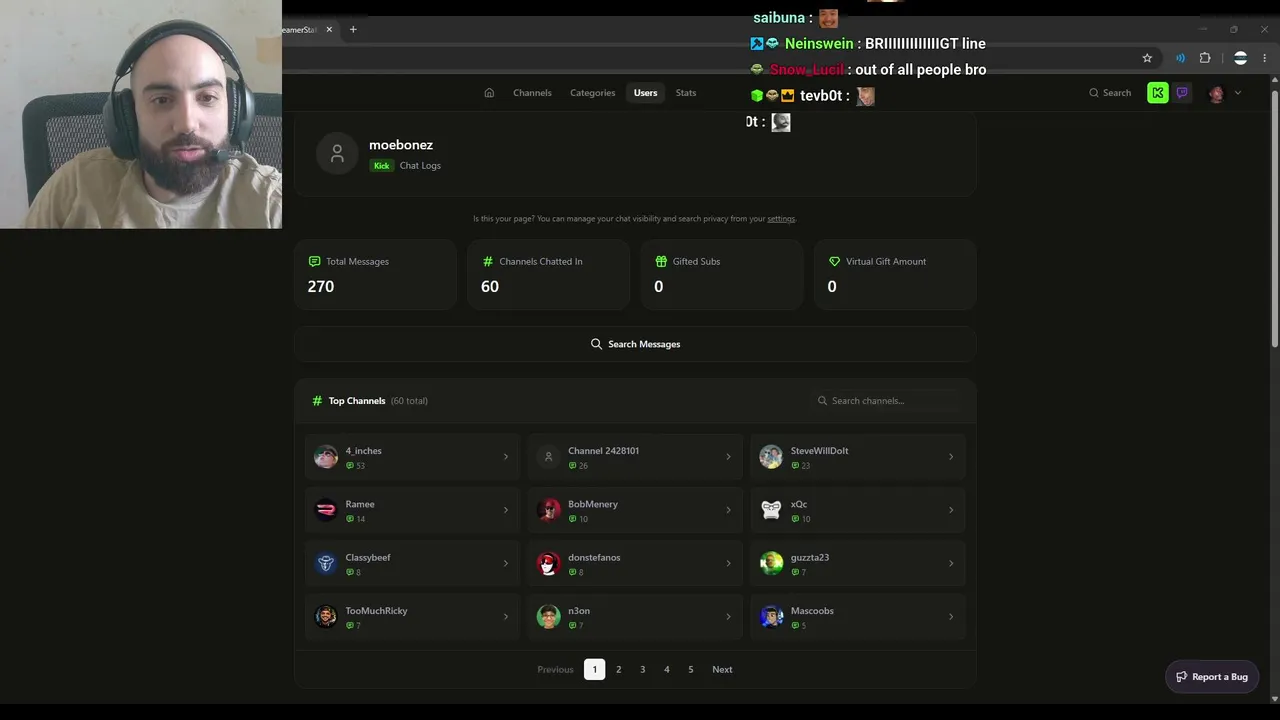Expand the account dropdown chevron

(x=1238, y=93)
